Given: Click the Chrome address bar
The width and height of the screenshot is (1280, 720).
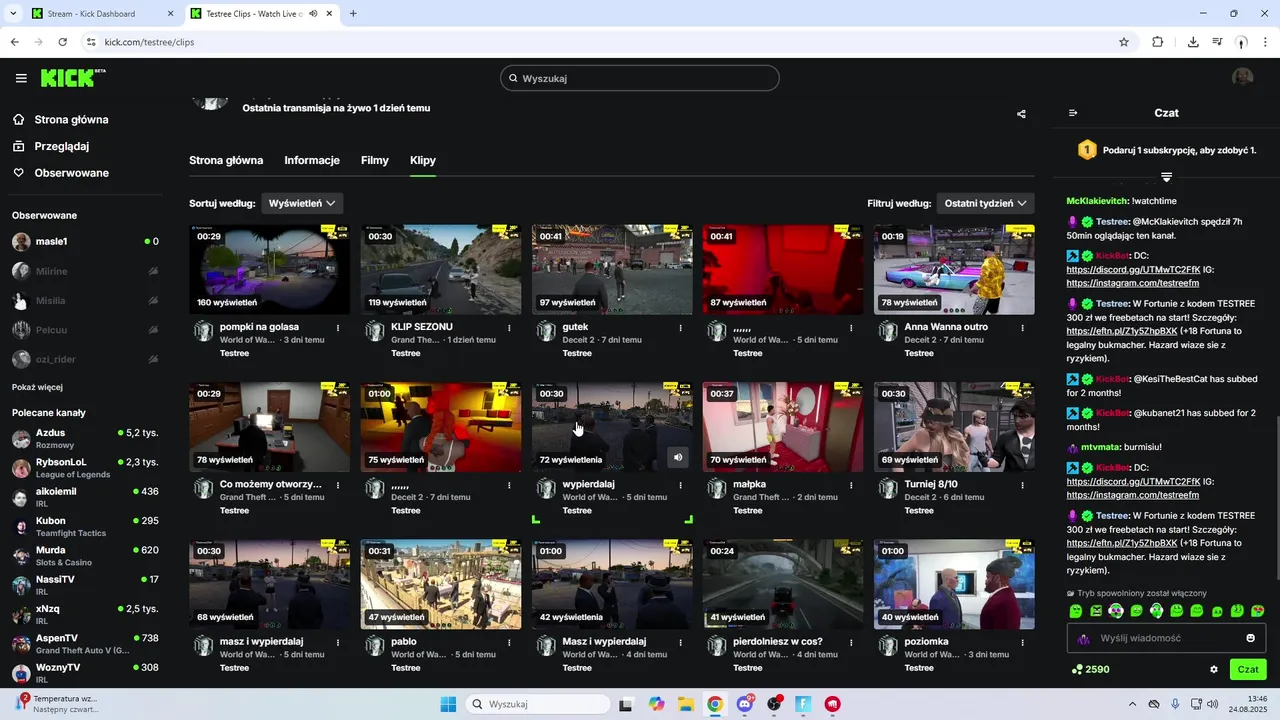Looking at the screenshot, I should [600, 42].
